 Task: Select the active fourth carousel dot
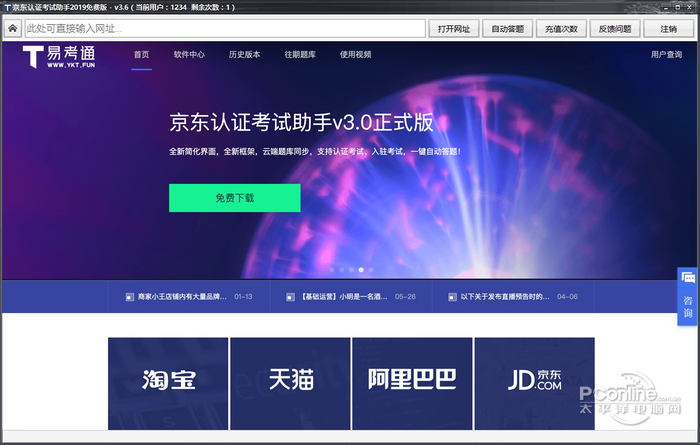point(361,270)
